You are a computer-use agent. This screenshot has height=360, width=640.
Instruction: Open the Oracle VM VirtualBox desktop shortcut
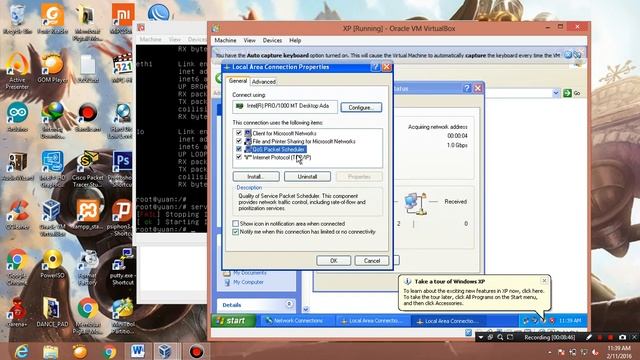52,218
